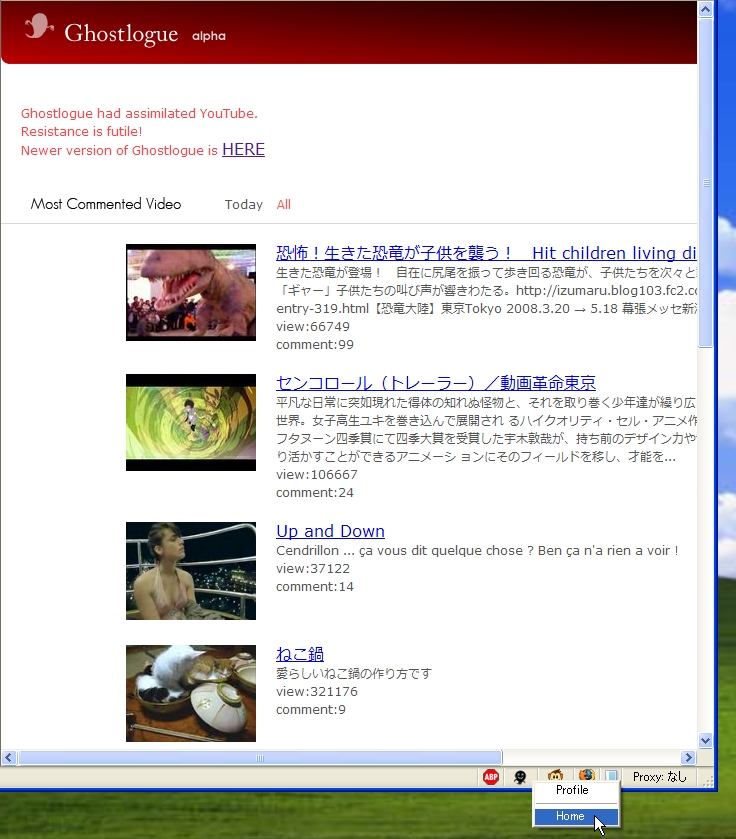This screenshot has height=839, width=736.
Task: Switch to the All filter
Action: 283,204
